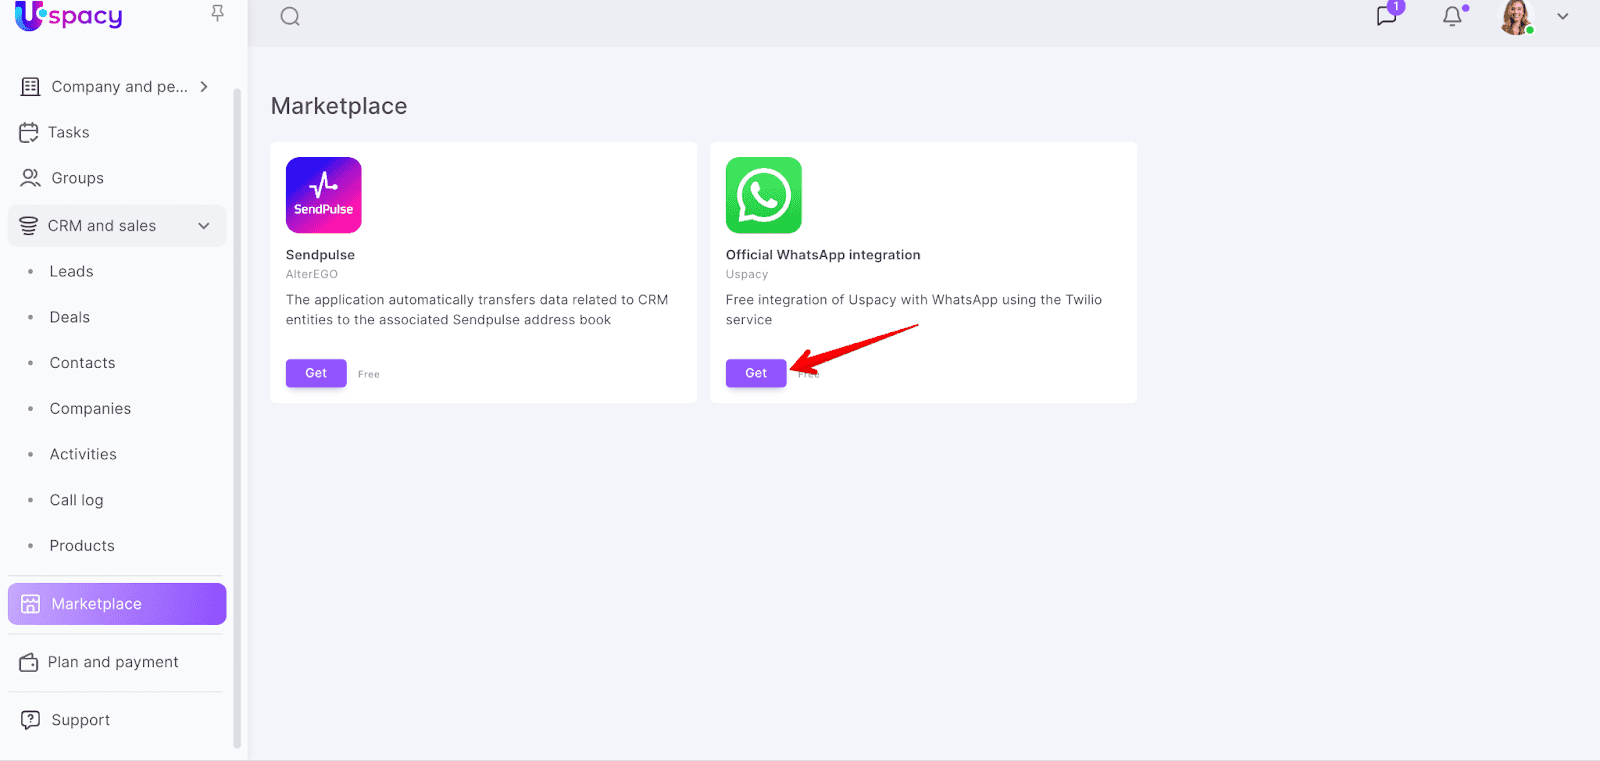Click the CRM and sales stack icon
This screenshot has height=761, width=1600.
[x=29, y=226]
